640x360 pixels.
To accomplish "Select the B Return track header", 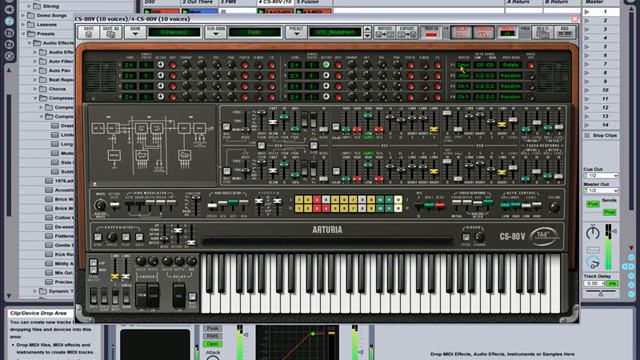I will point(562,2).
